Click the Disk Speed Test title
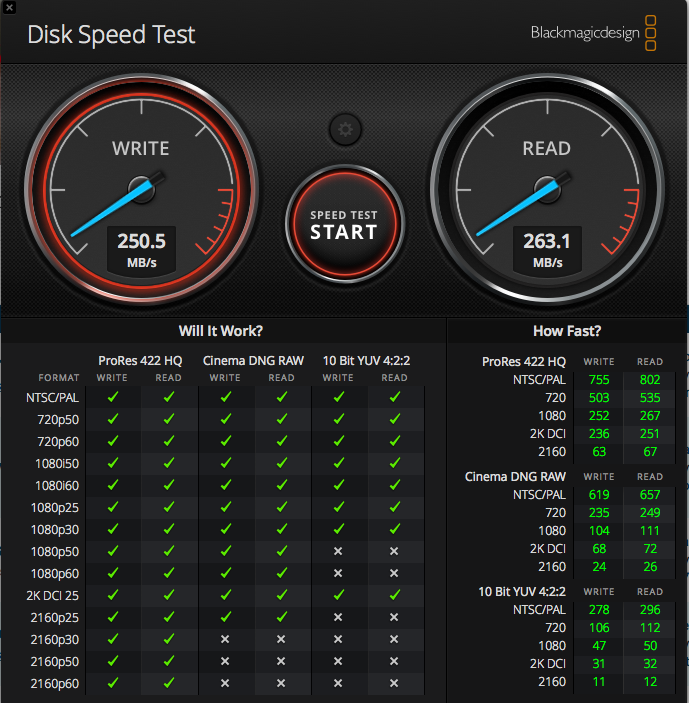Image resolution: width=689 pixels, height=703 pixels. pyautogui.click(x=111, y=34)
